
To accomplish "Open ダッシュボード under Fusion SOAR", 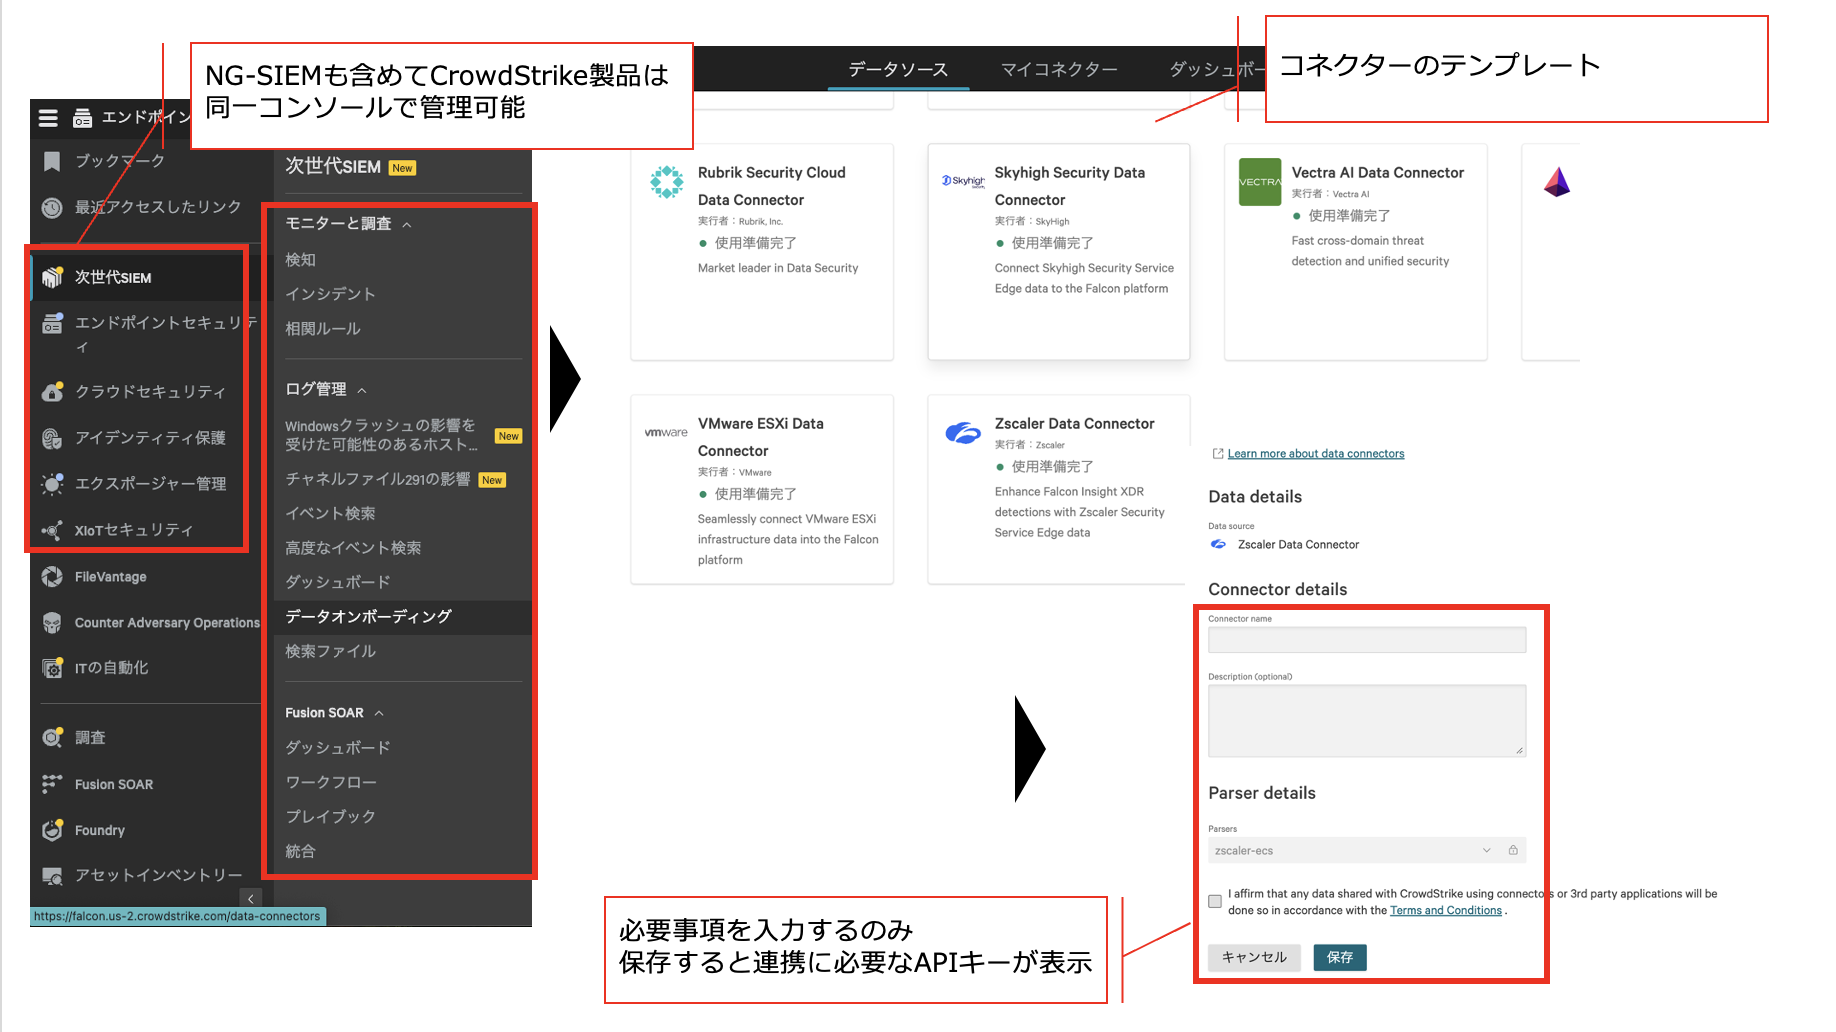I will click(x=337, y=748).
